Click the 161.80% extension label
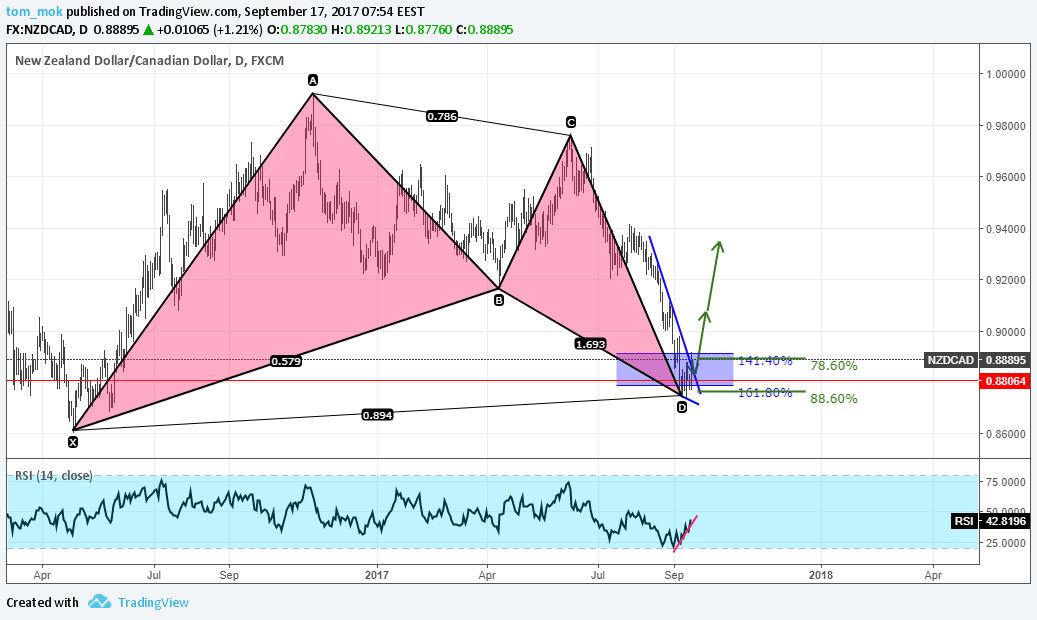 click(765, 392)
